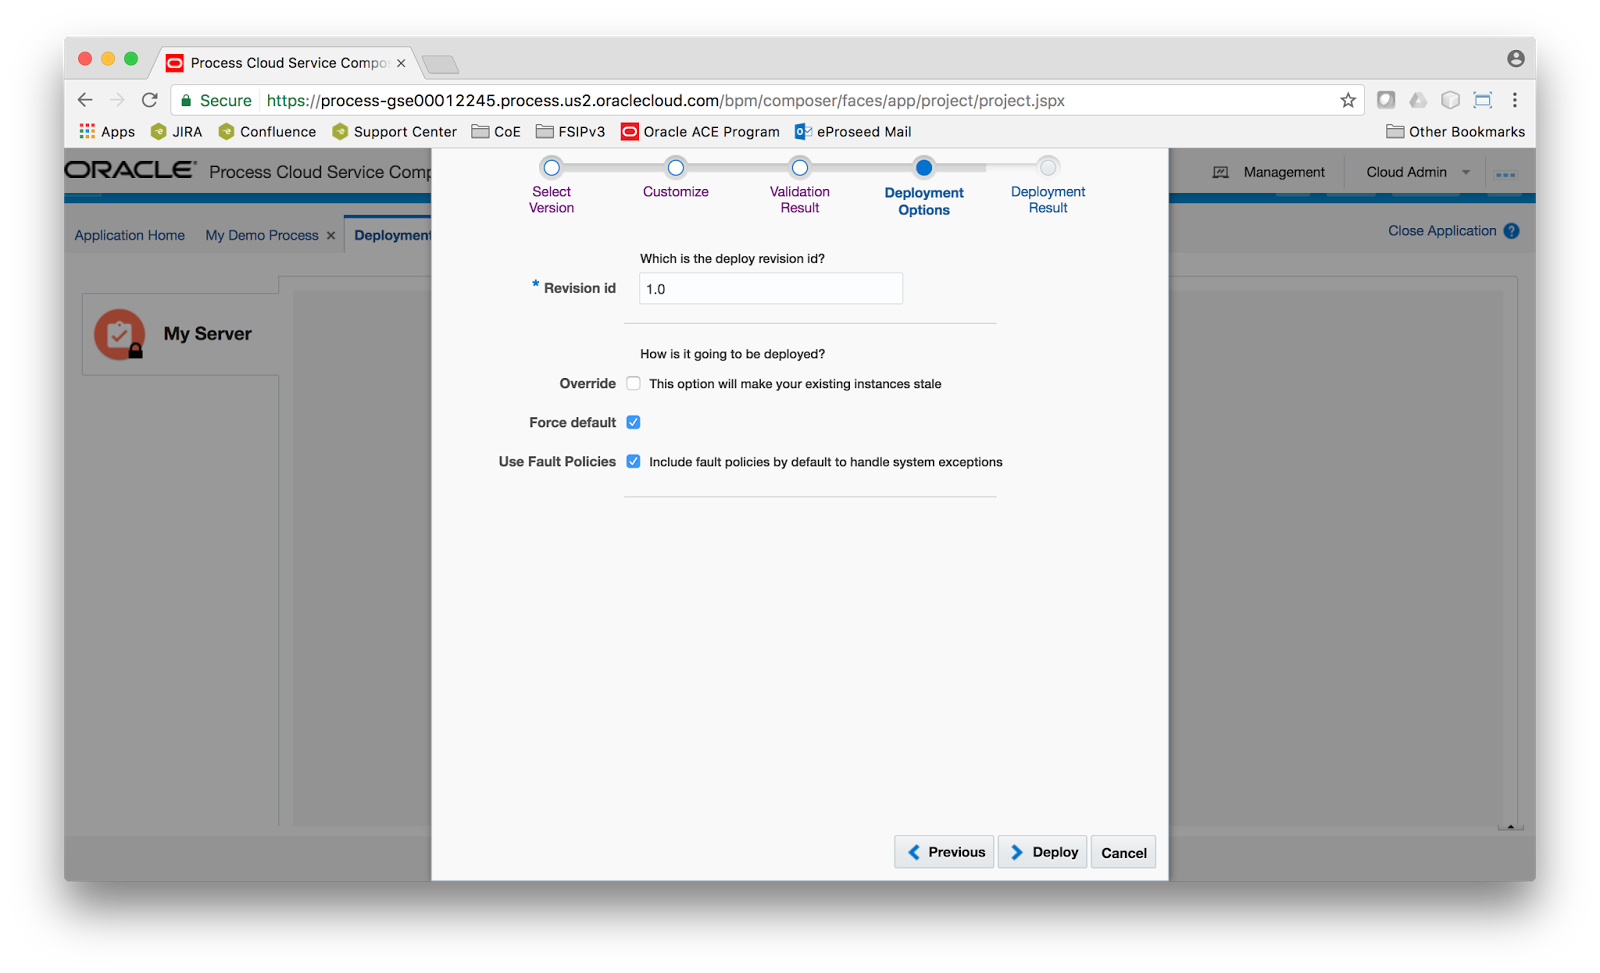Click the browser back arrow
Viewport: 1600px width, 973px height.
click(85, 100)
